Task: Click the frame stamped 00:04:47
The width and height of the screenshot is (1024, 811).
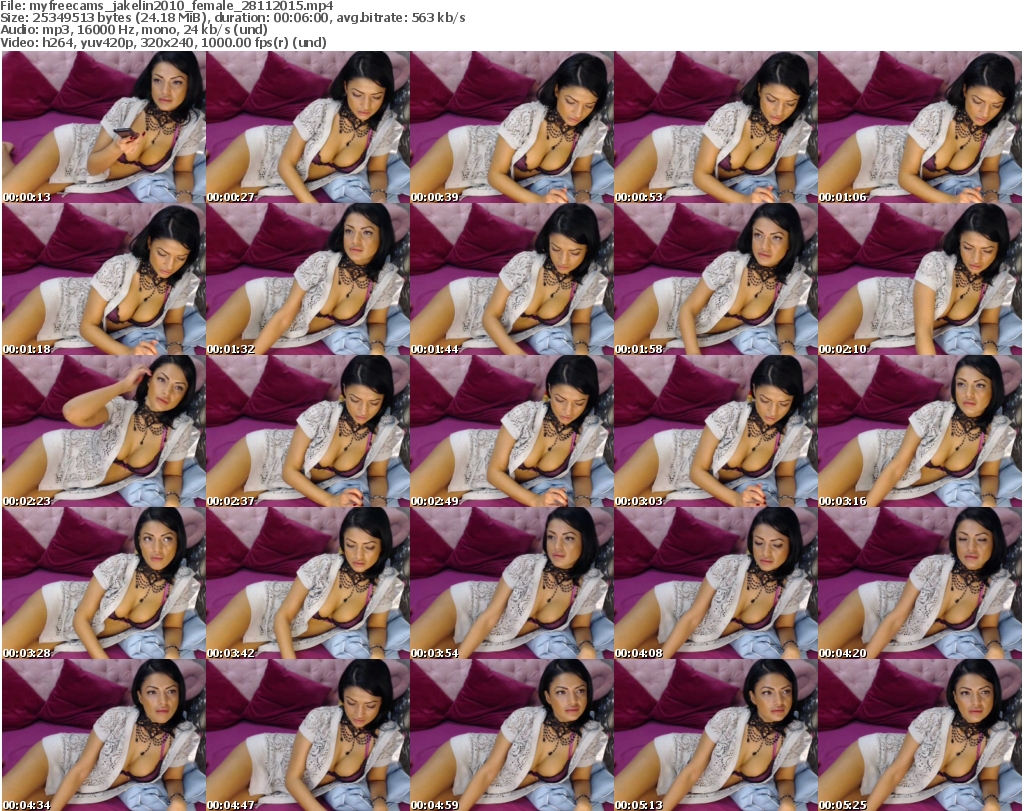Action: (308, 735)
